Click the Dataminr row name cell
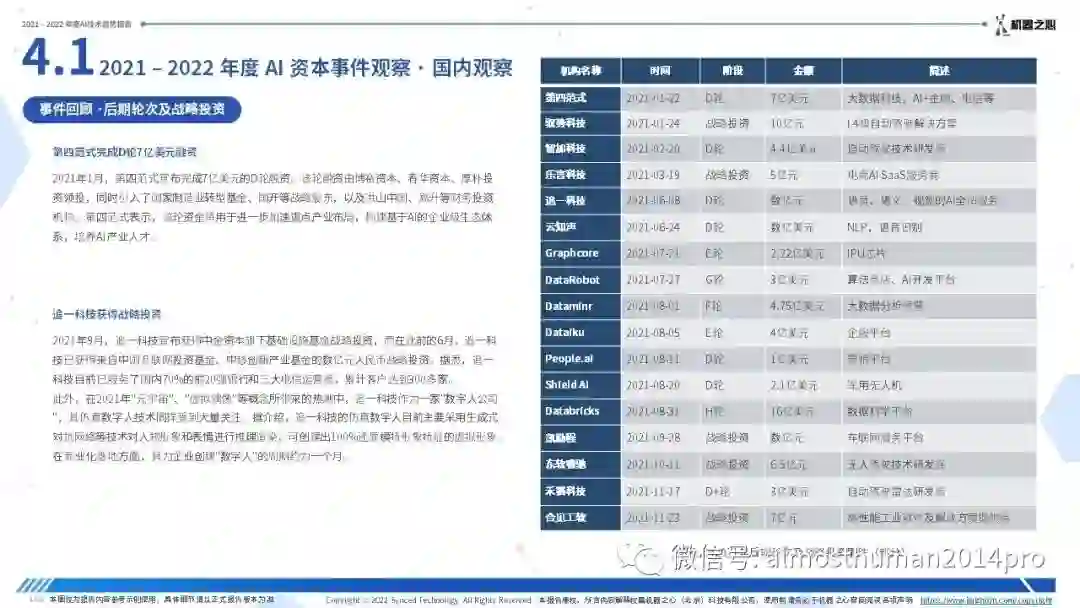The width and height of the screenshot is (1080, 608). coord(581,306)
